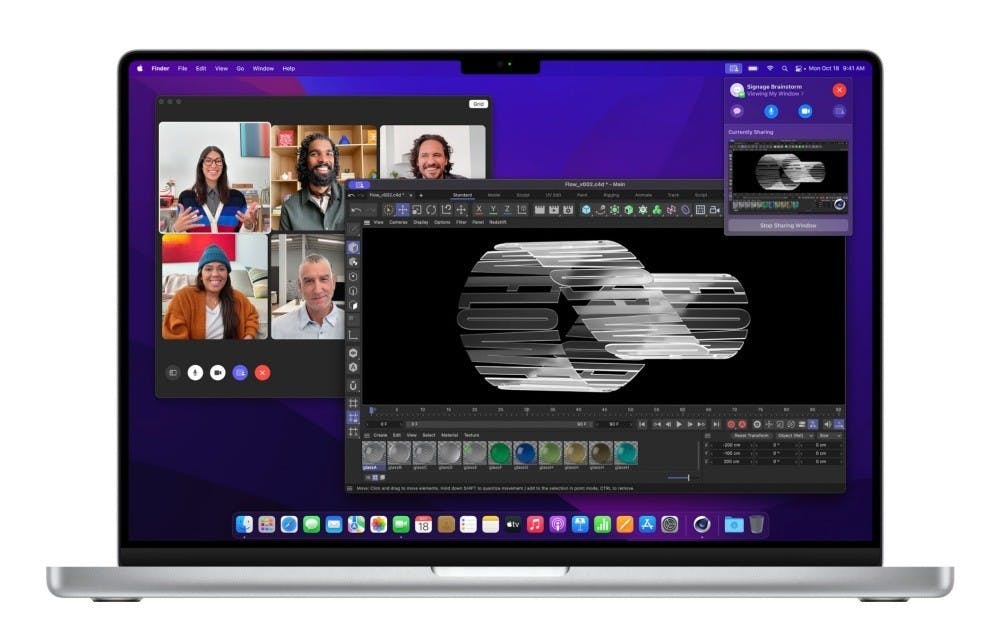Open Keynote from the Dock
The width and height of the screenshot is (1000, 644).
(580, 524)
